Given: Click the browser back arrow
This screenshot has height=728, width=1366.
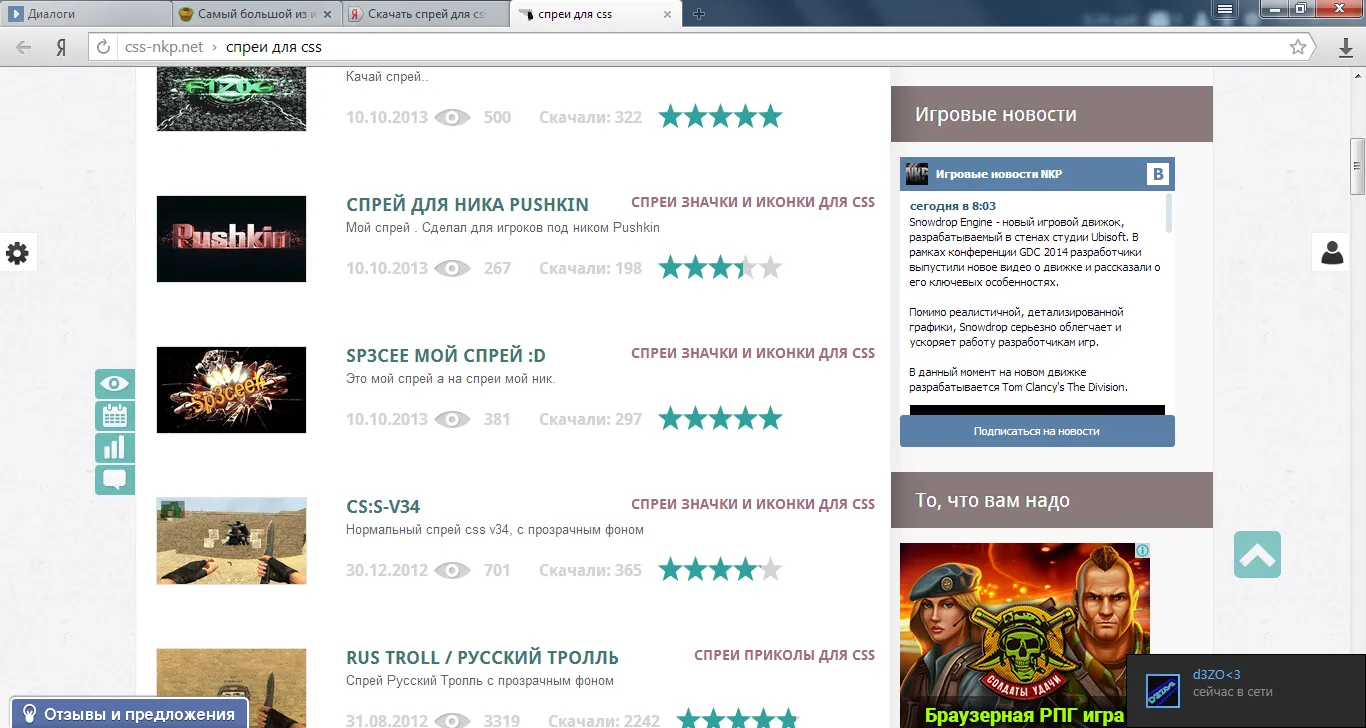Looking at the screenshot, I should tap(24, 47).
